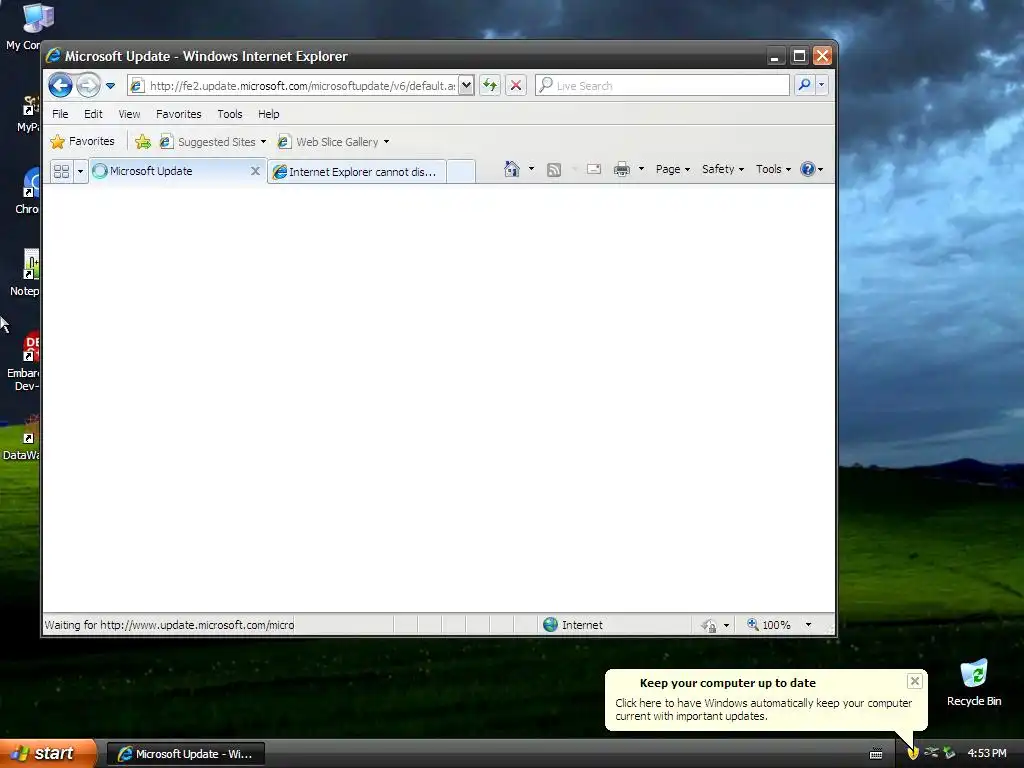Open the search provider dropdown
This screenshot has height=768, width=1024.
[x=822, y=85]
